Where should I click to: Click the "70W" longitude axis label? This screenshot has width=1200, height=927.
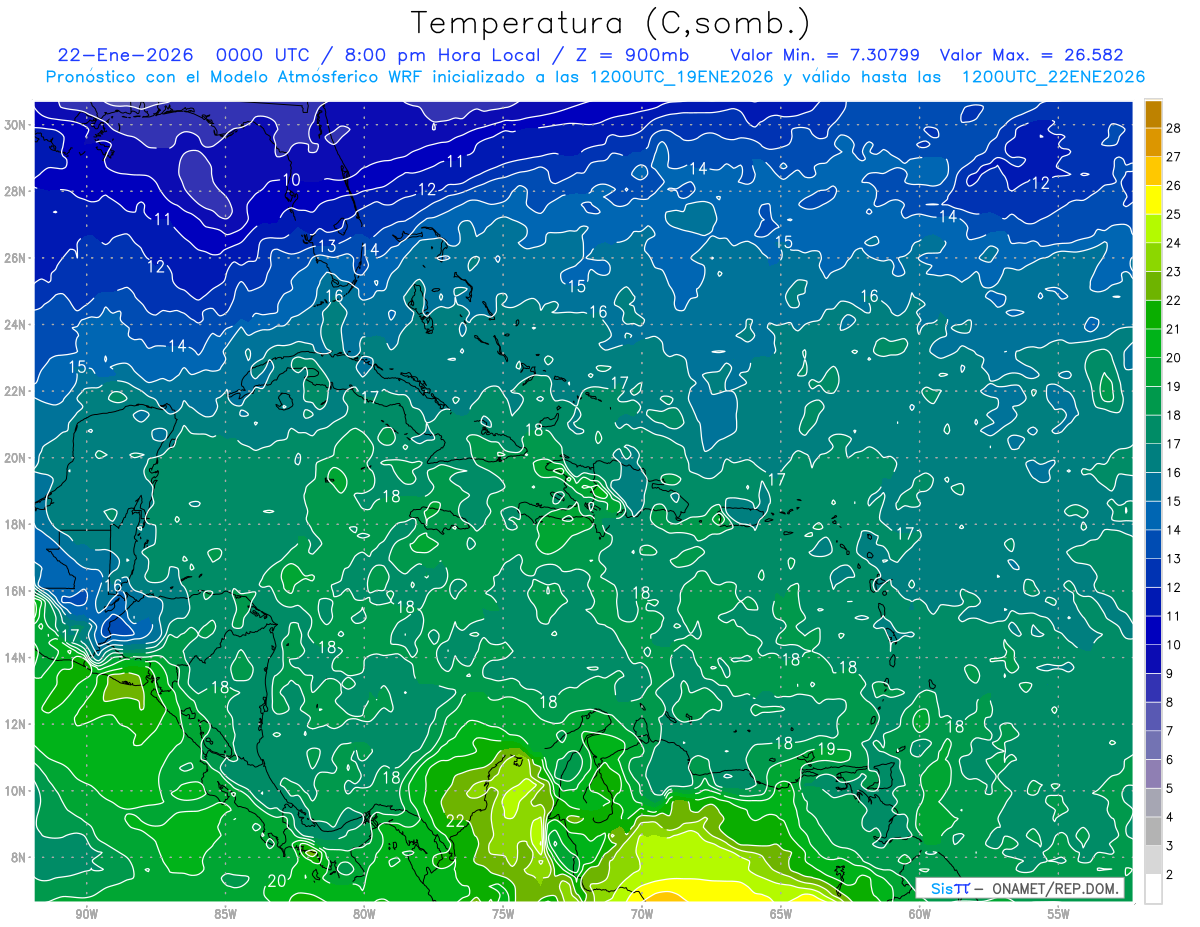(x=642, y=914)
